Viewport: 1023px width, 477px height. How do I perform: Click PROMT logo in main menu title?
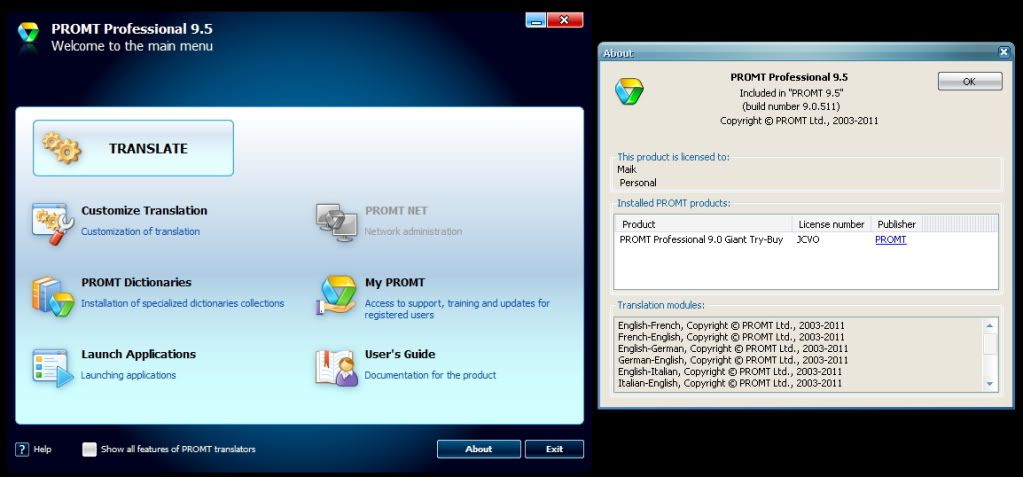[28, 34]
